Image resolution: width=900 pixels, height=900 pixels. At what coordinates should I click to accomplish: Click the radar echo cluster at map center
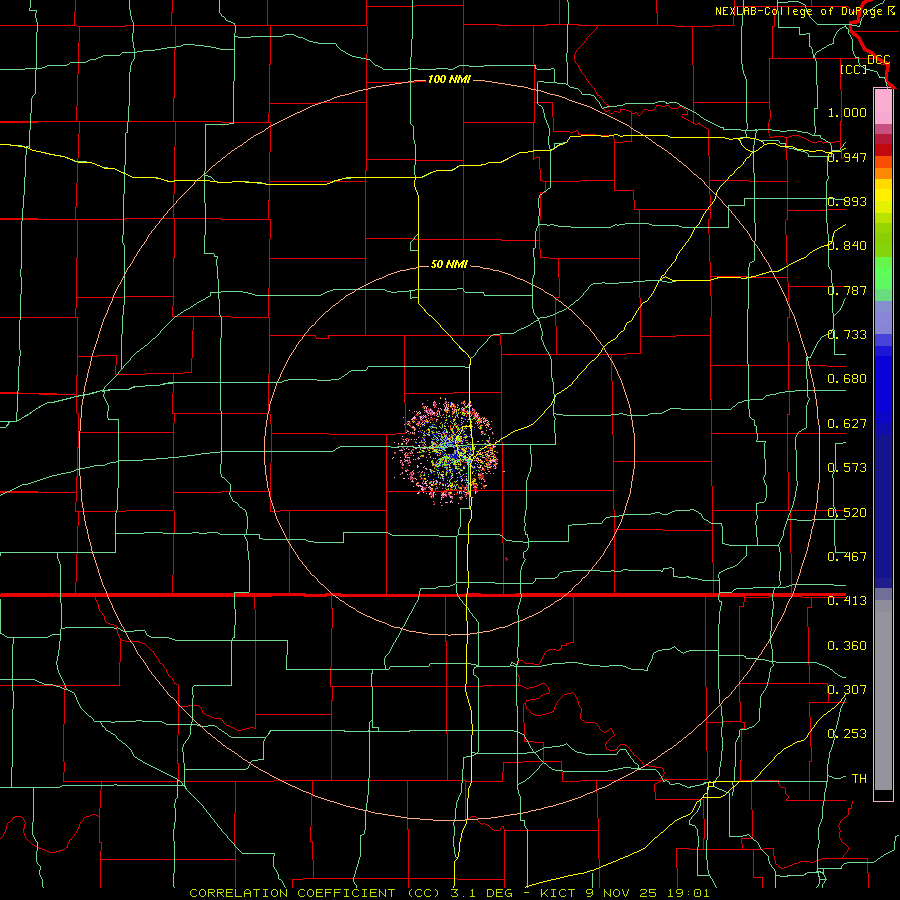pyautogui.click(x=447, y=451)
